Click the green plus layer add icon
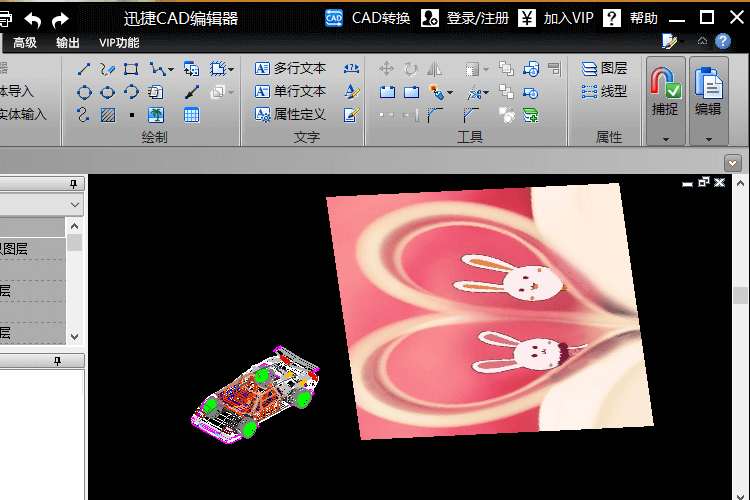The height and width of the screenshot is (500, 750). pyautogui.click(x=531, y=115)
